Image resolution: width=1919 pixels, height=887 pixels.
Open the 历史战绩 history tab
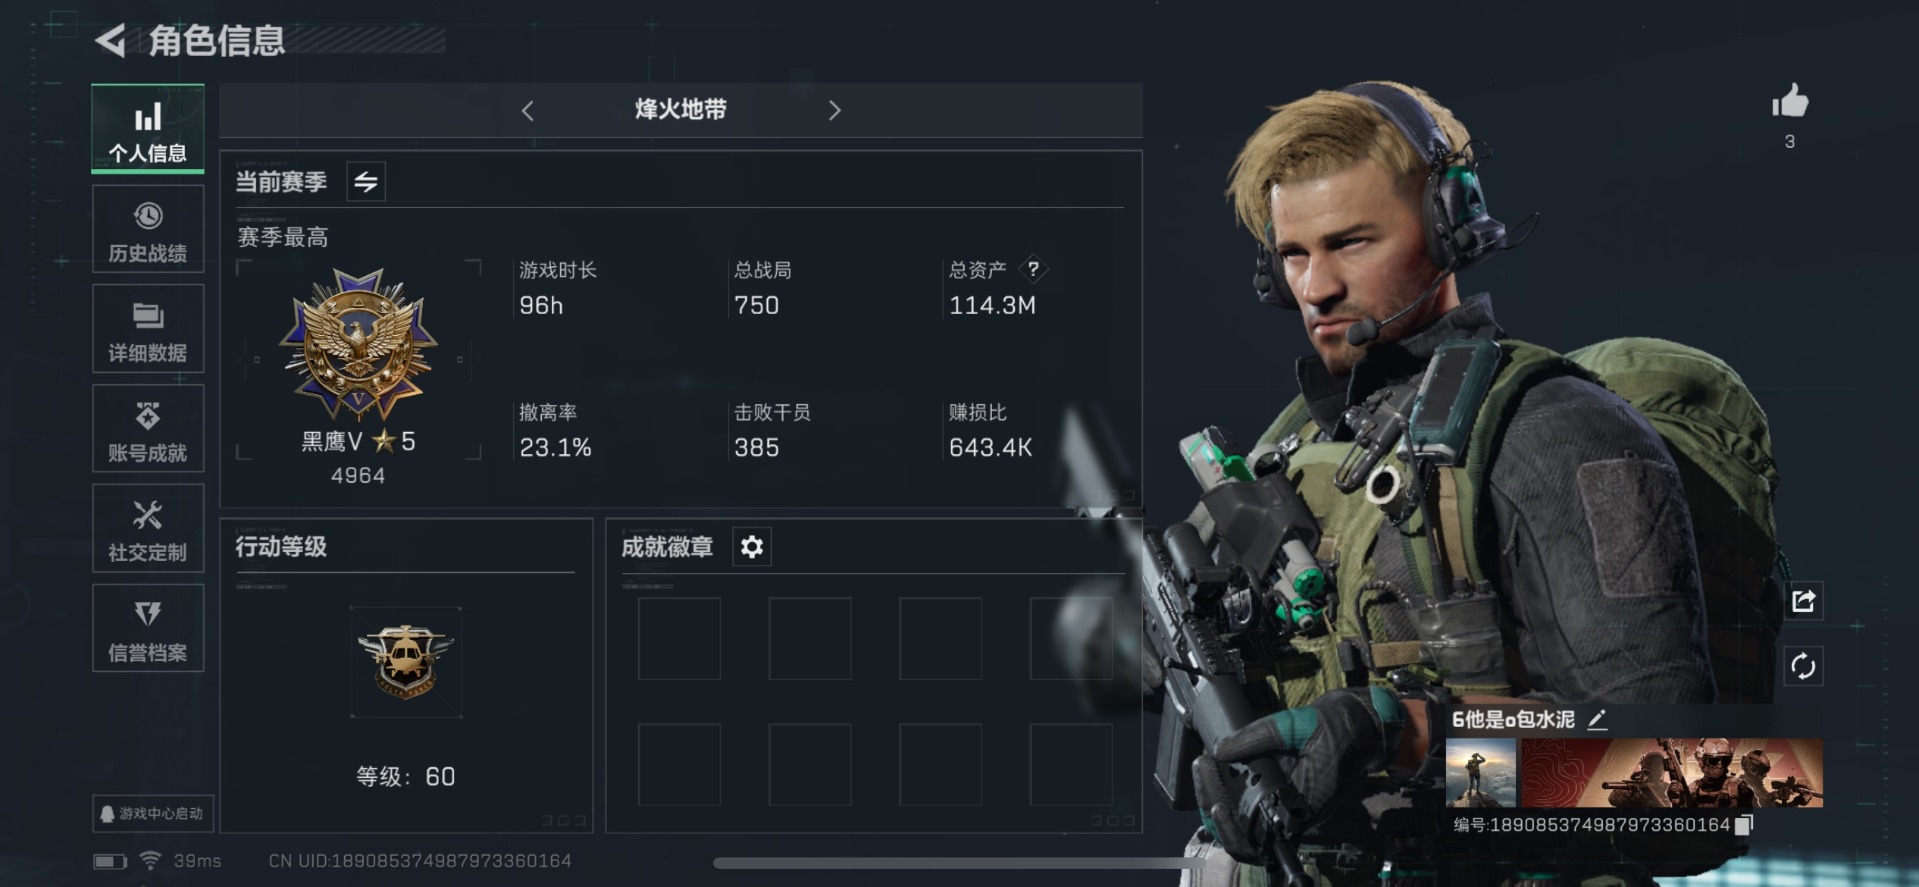tap(148, 229)
